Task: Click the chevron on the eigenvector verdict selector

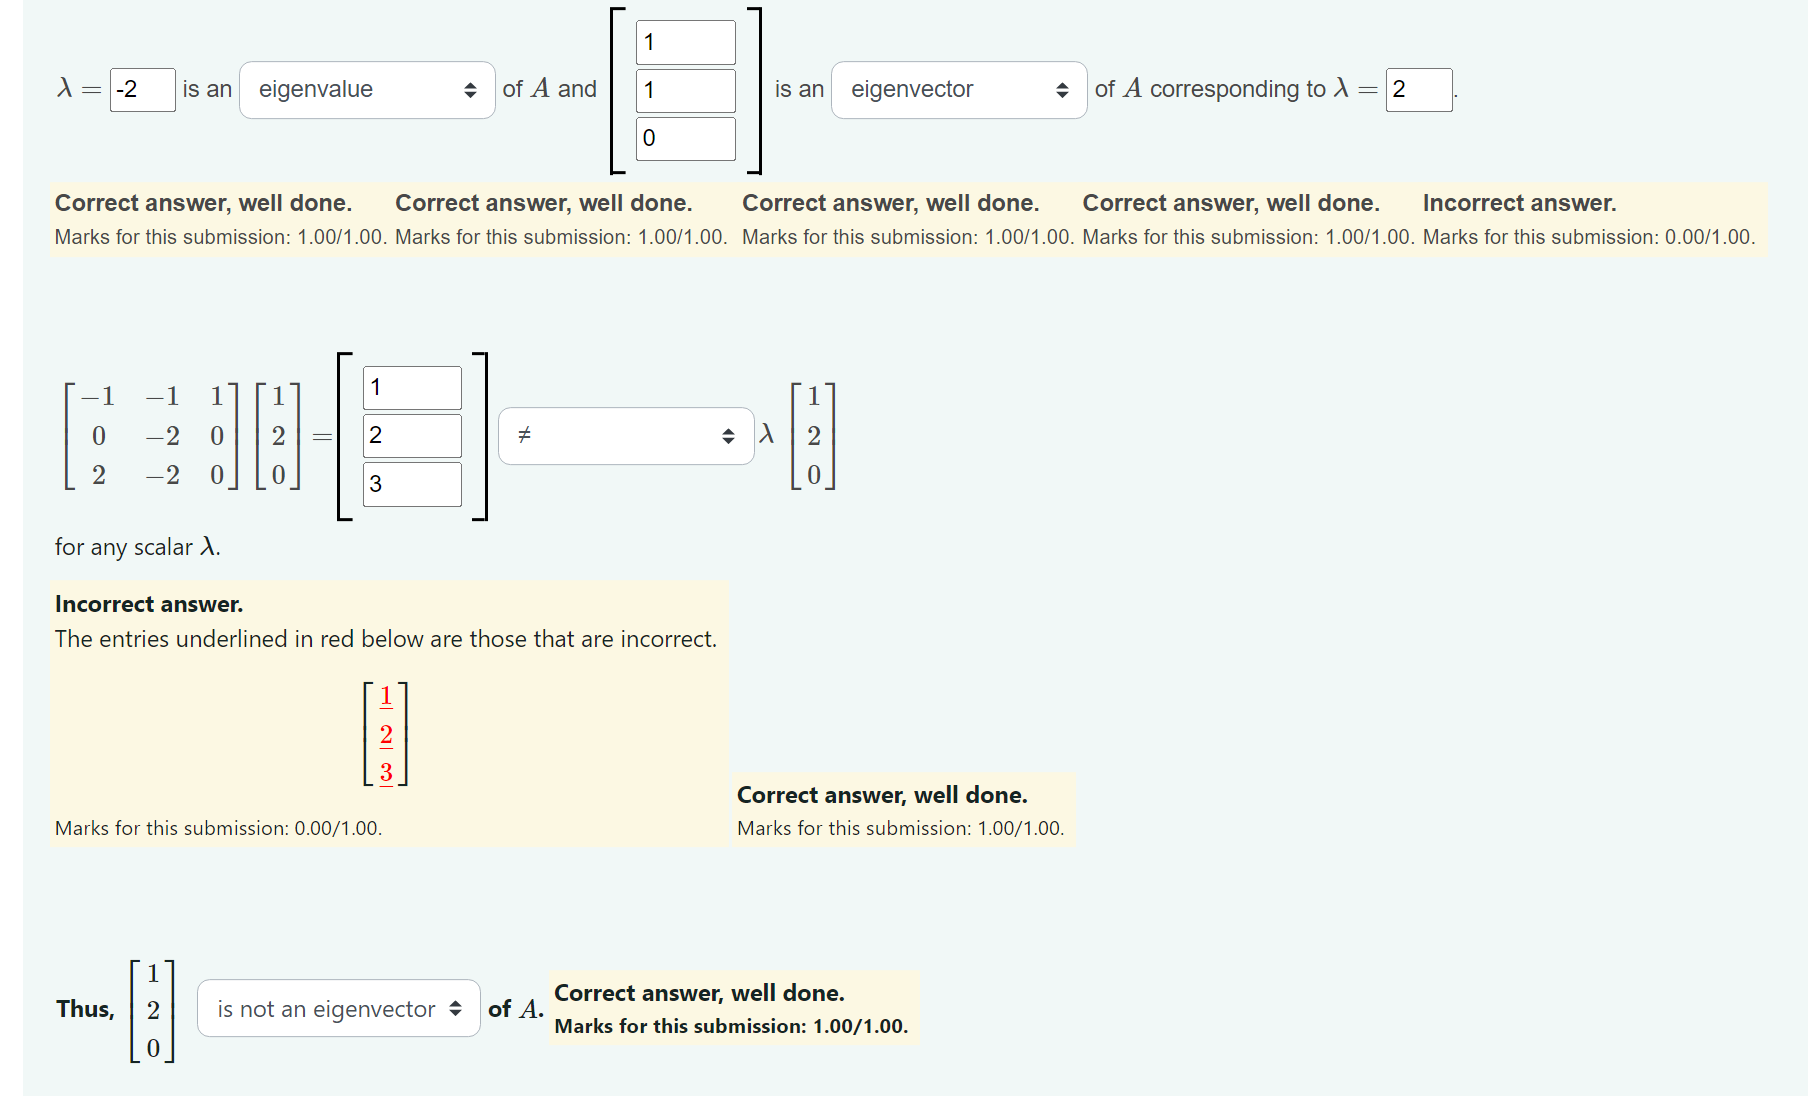Action: tap(458, 1009)
